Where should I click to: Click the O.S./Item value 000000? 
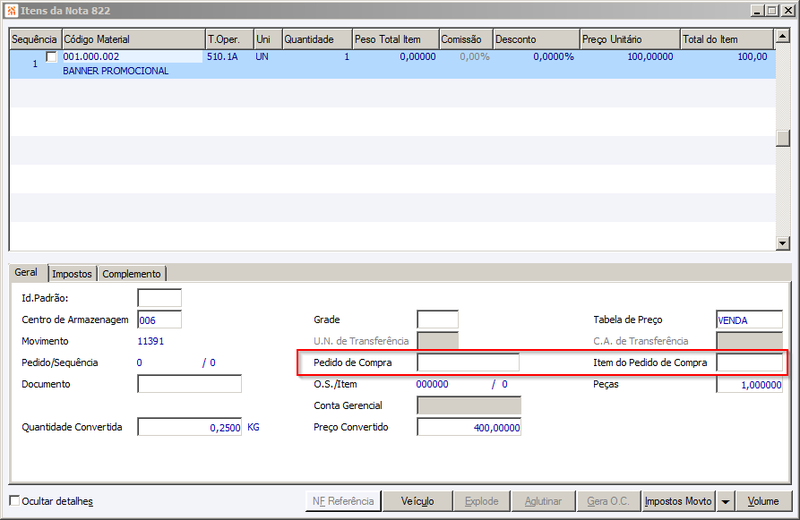tap(432, 384)
